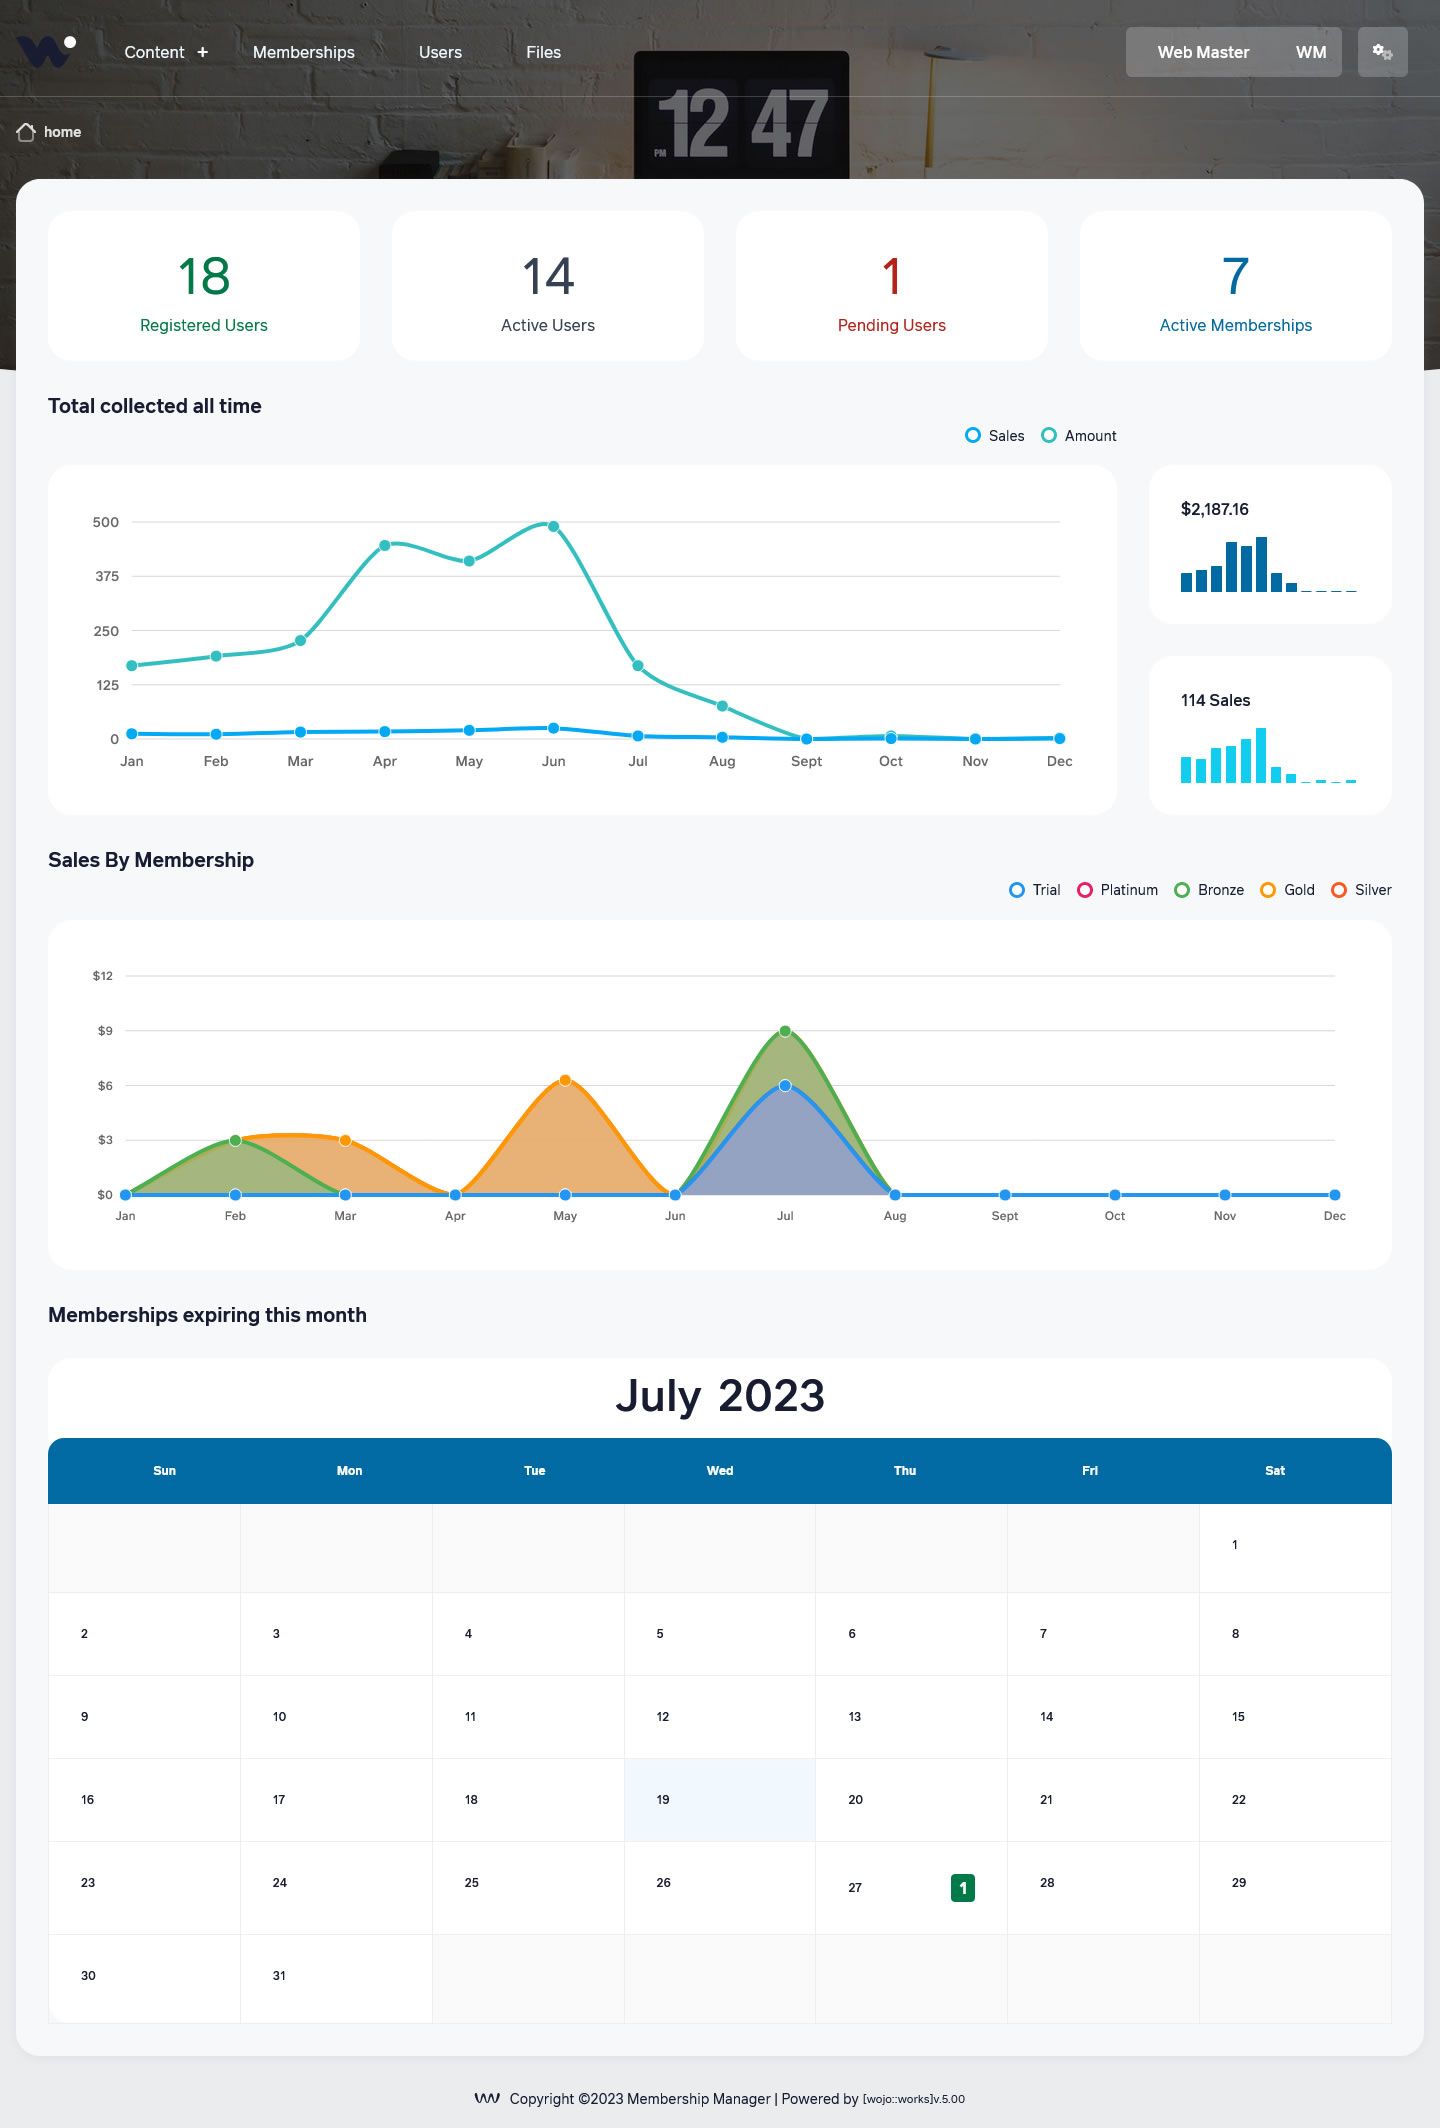Screen dimensions: 1440x2128
Task: Click the home breadcrumb house icon
Action: point(26,132)
